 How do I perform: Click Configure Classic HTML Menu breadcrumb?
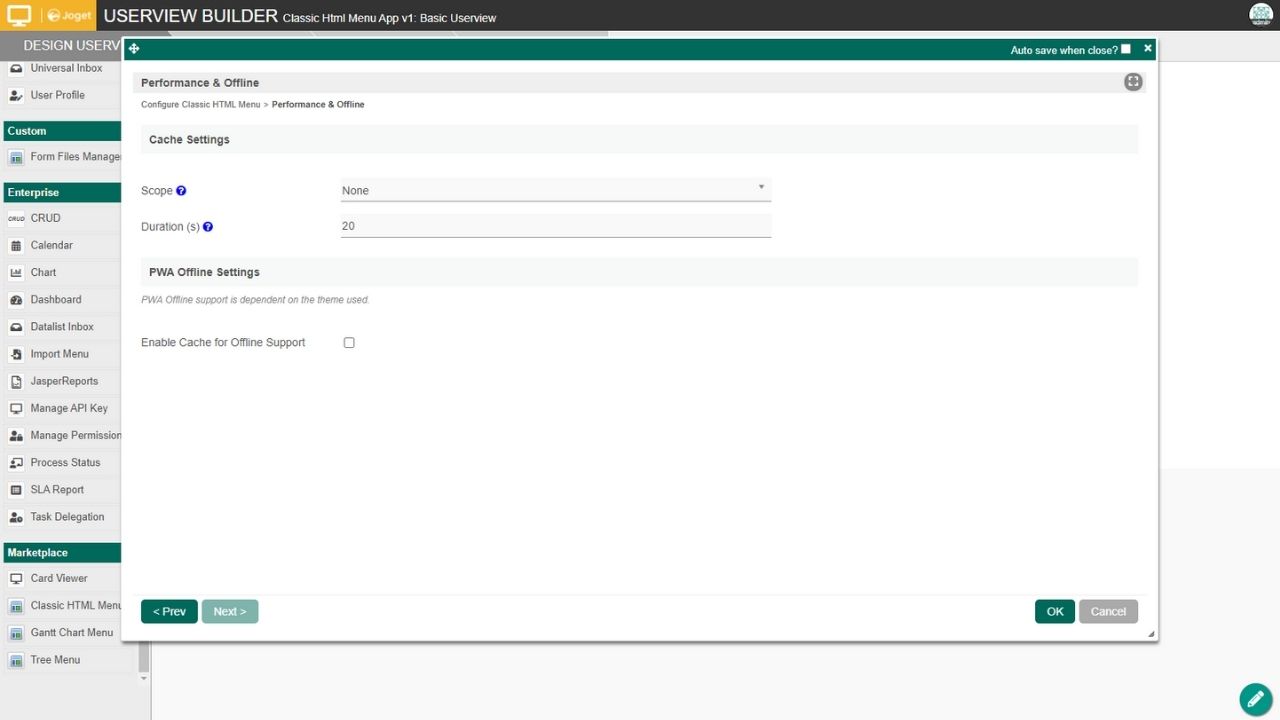200,105
